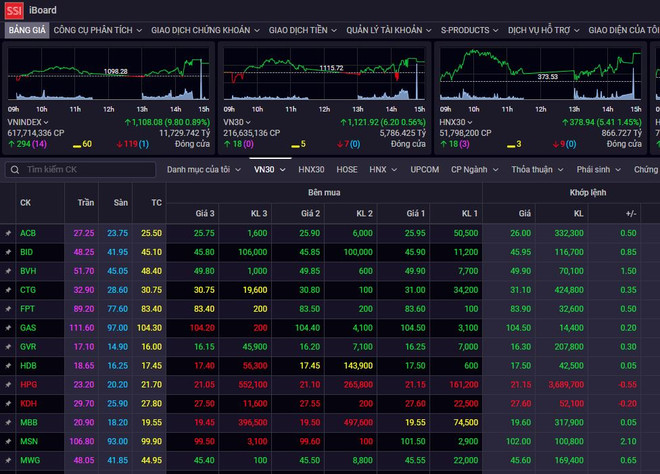The width and height of the screenshot is (660, 474).
Task: Click the SSI logo icon
Action: tap(15, 10)
